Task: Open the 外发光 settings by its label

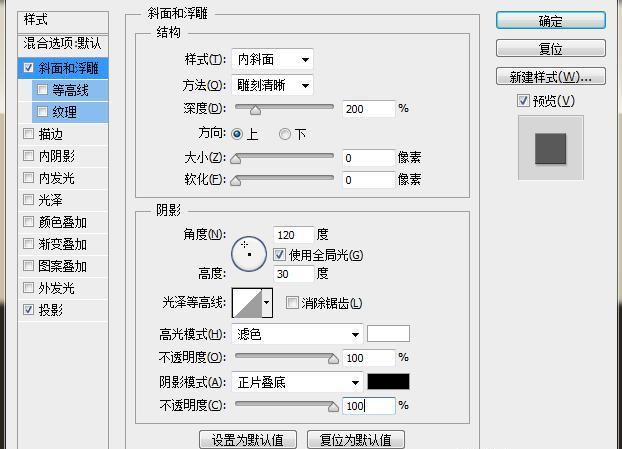Action: pos(57,288)
